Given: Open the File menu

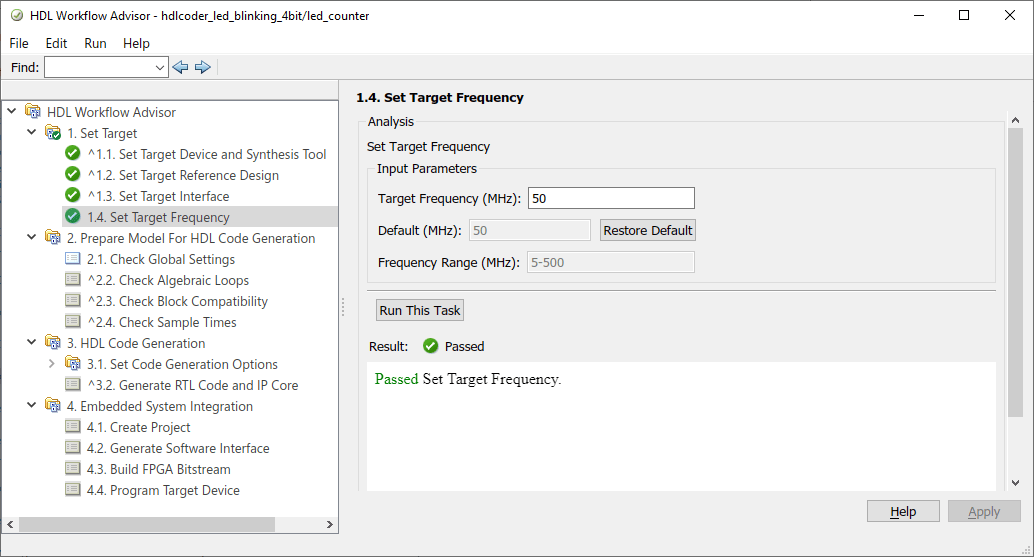Looking at the screenshot, I should point(19,43).
